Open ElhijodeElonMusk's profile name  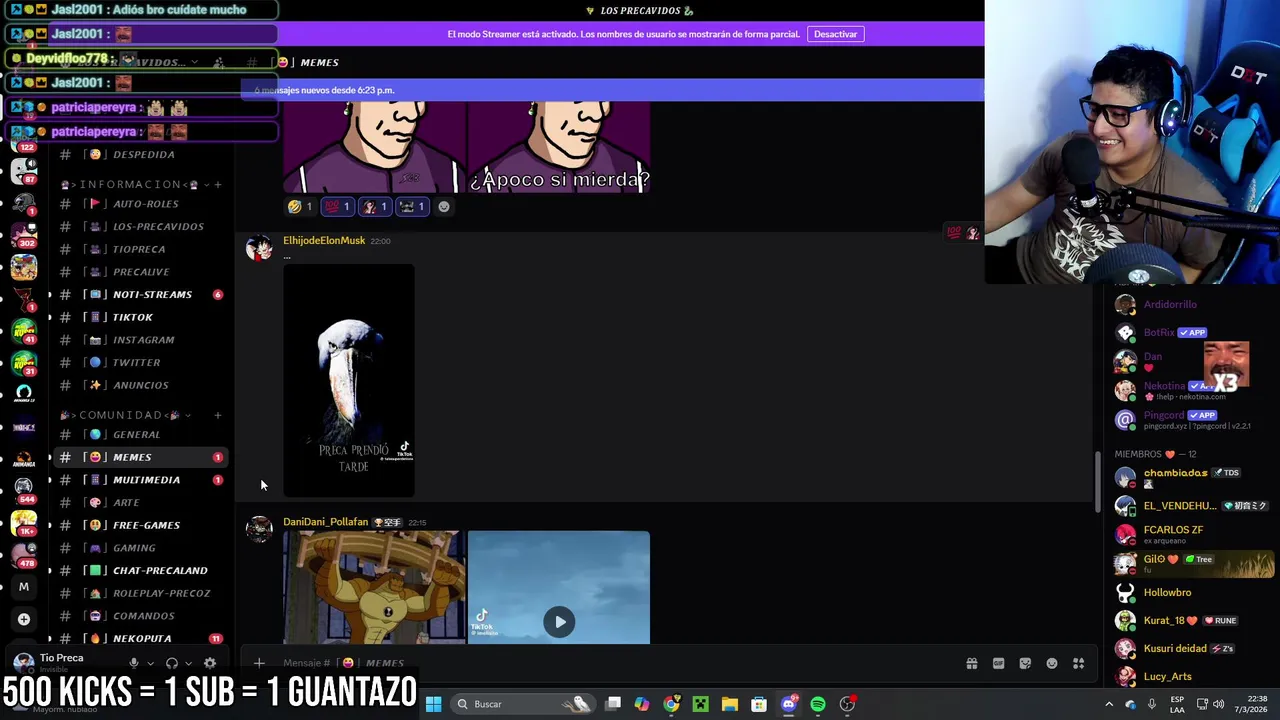click(324, 240)
